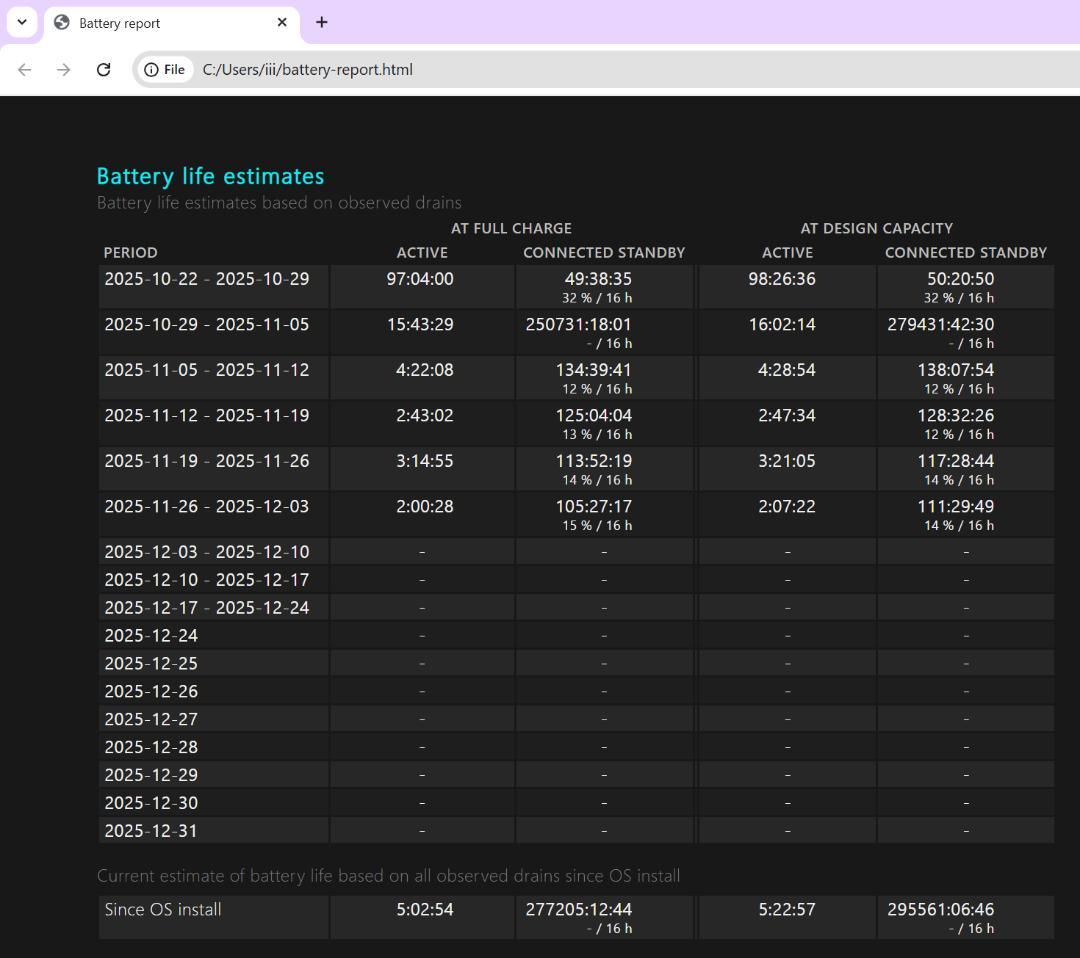Image resolution: width=1080 pixels, height=958 pixels.
Task: Click the Battery life estimates heading
Action: [x=210, y=176]
